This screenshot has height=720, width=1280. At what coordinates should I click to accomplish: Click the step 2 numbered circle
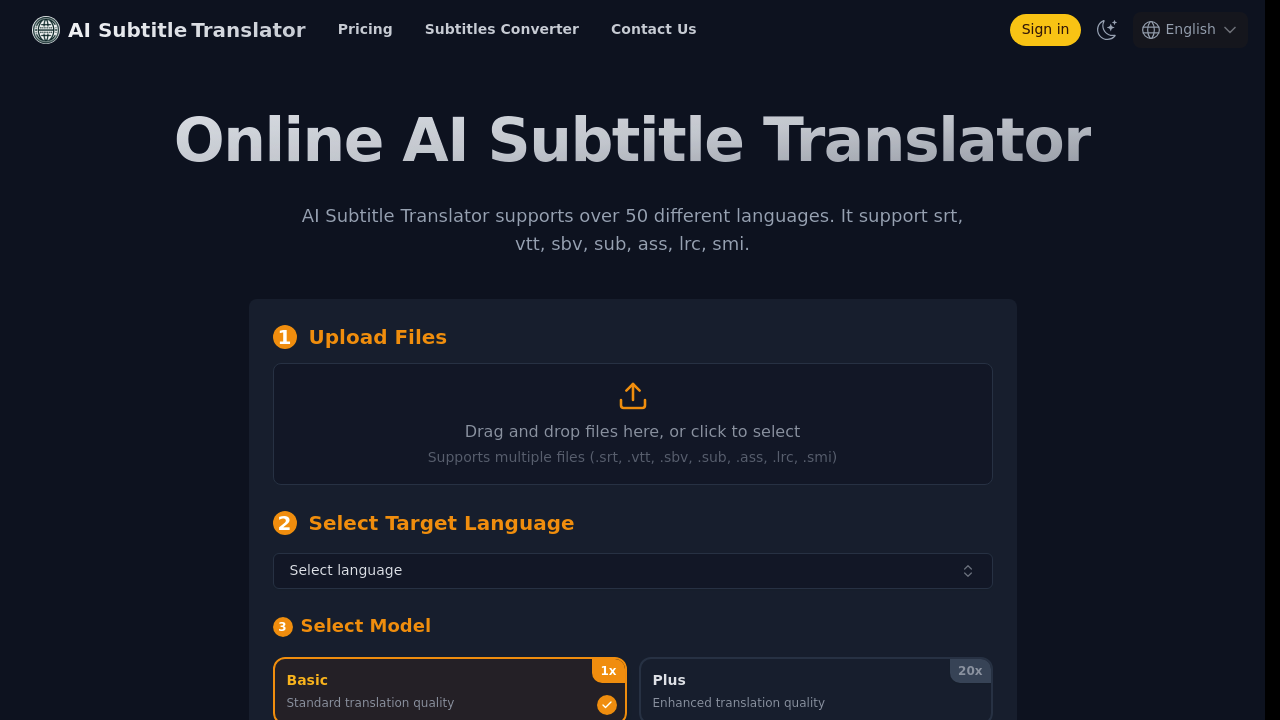pyautogui.click(x=285, y=523)
